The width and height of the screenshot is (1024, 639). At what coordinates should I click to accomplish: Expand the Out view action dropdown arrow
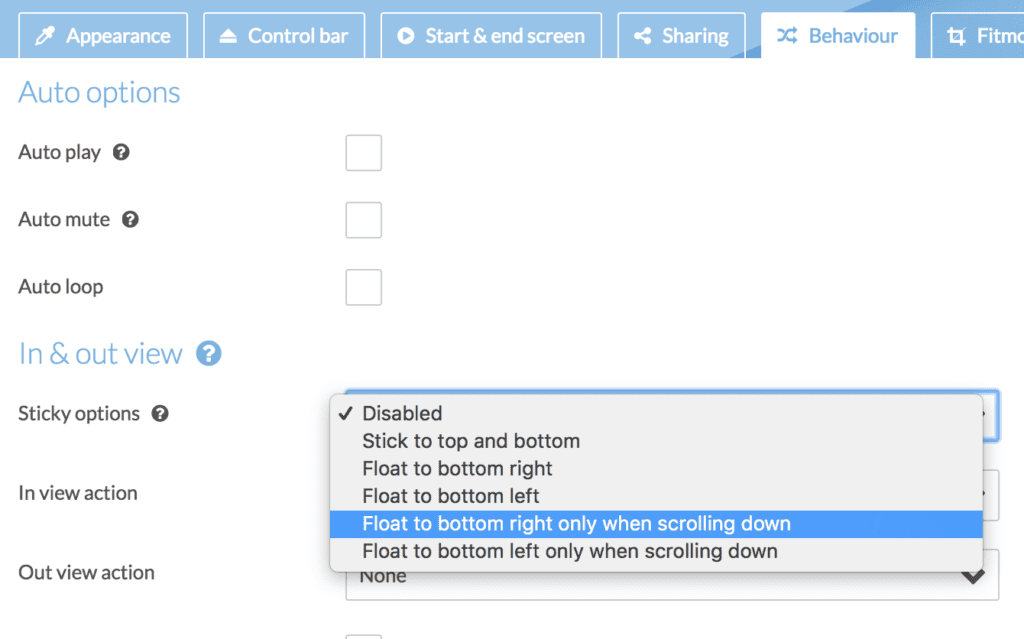click(x=971, y=576)
